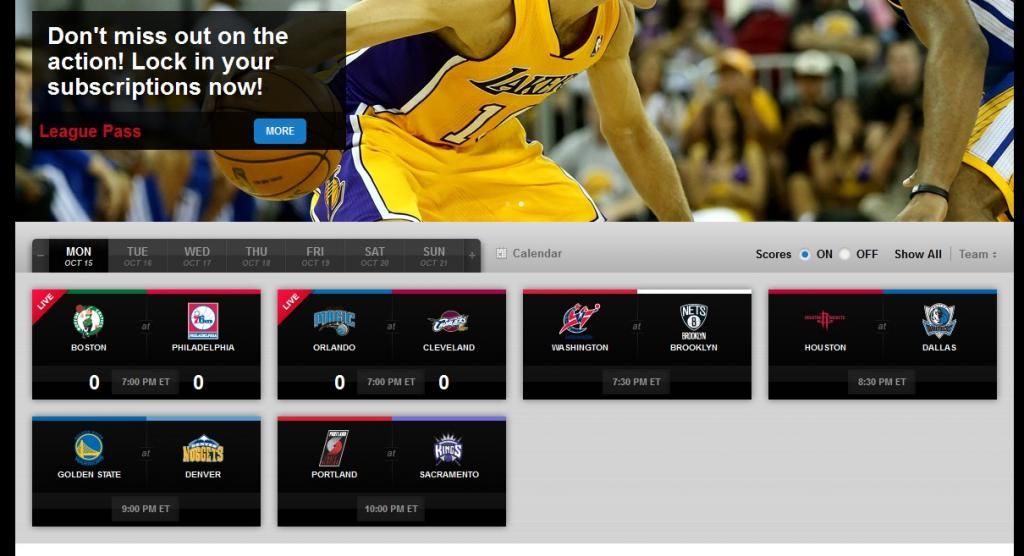Click the 7:30 PM ET game time
Screen dimensions: 1024x556
[637, 382]
